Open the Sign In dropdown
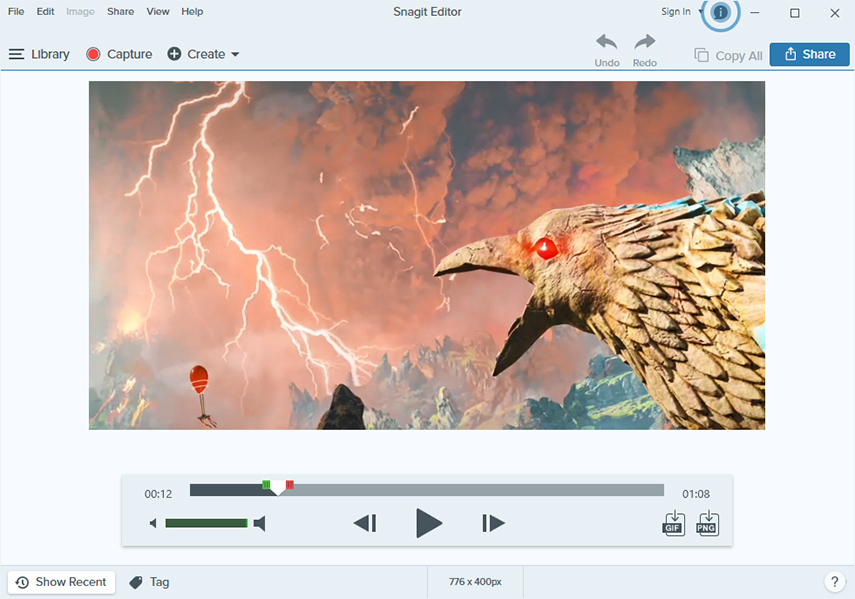This screenshot has height=599, width=855. point(680,12)
